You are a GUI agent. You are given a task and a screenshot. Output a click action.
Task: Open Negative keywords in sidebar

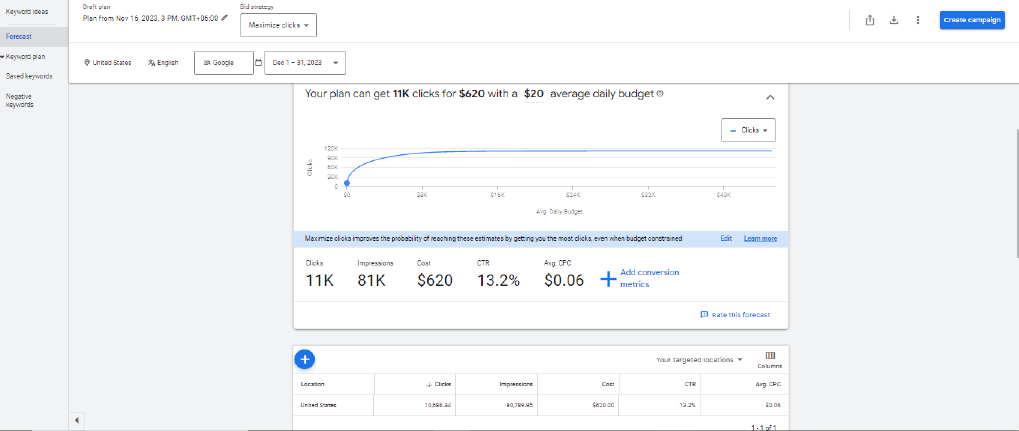[x=19, y=100]
